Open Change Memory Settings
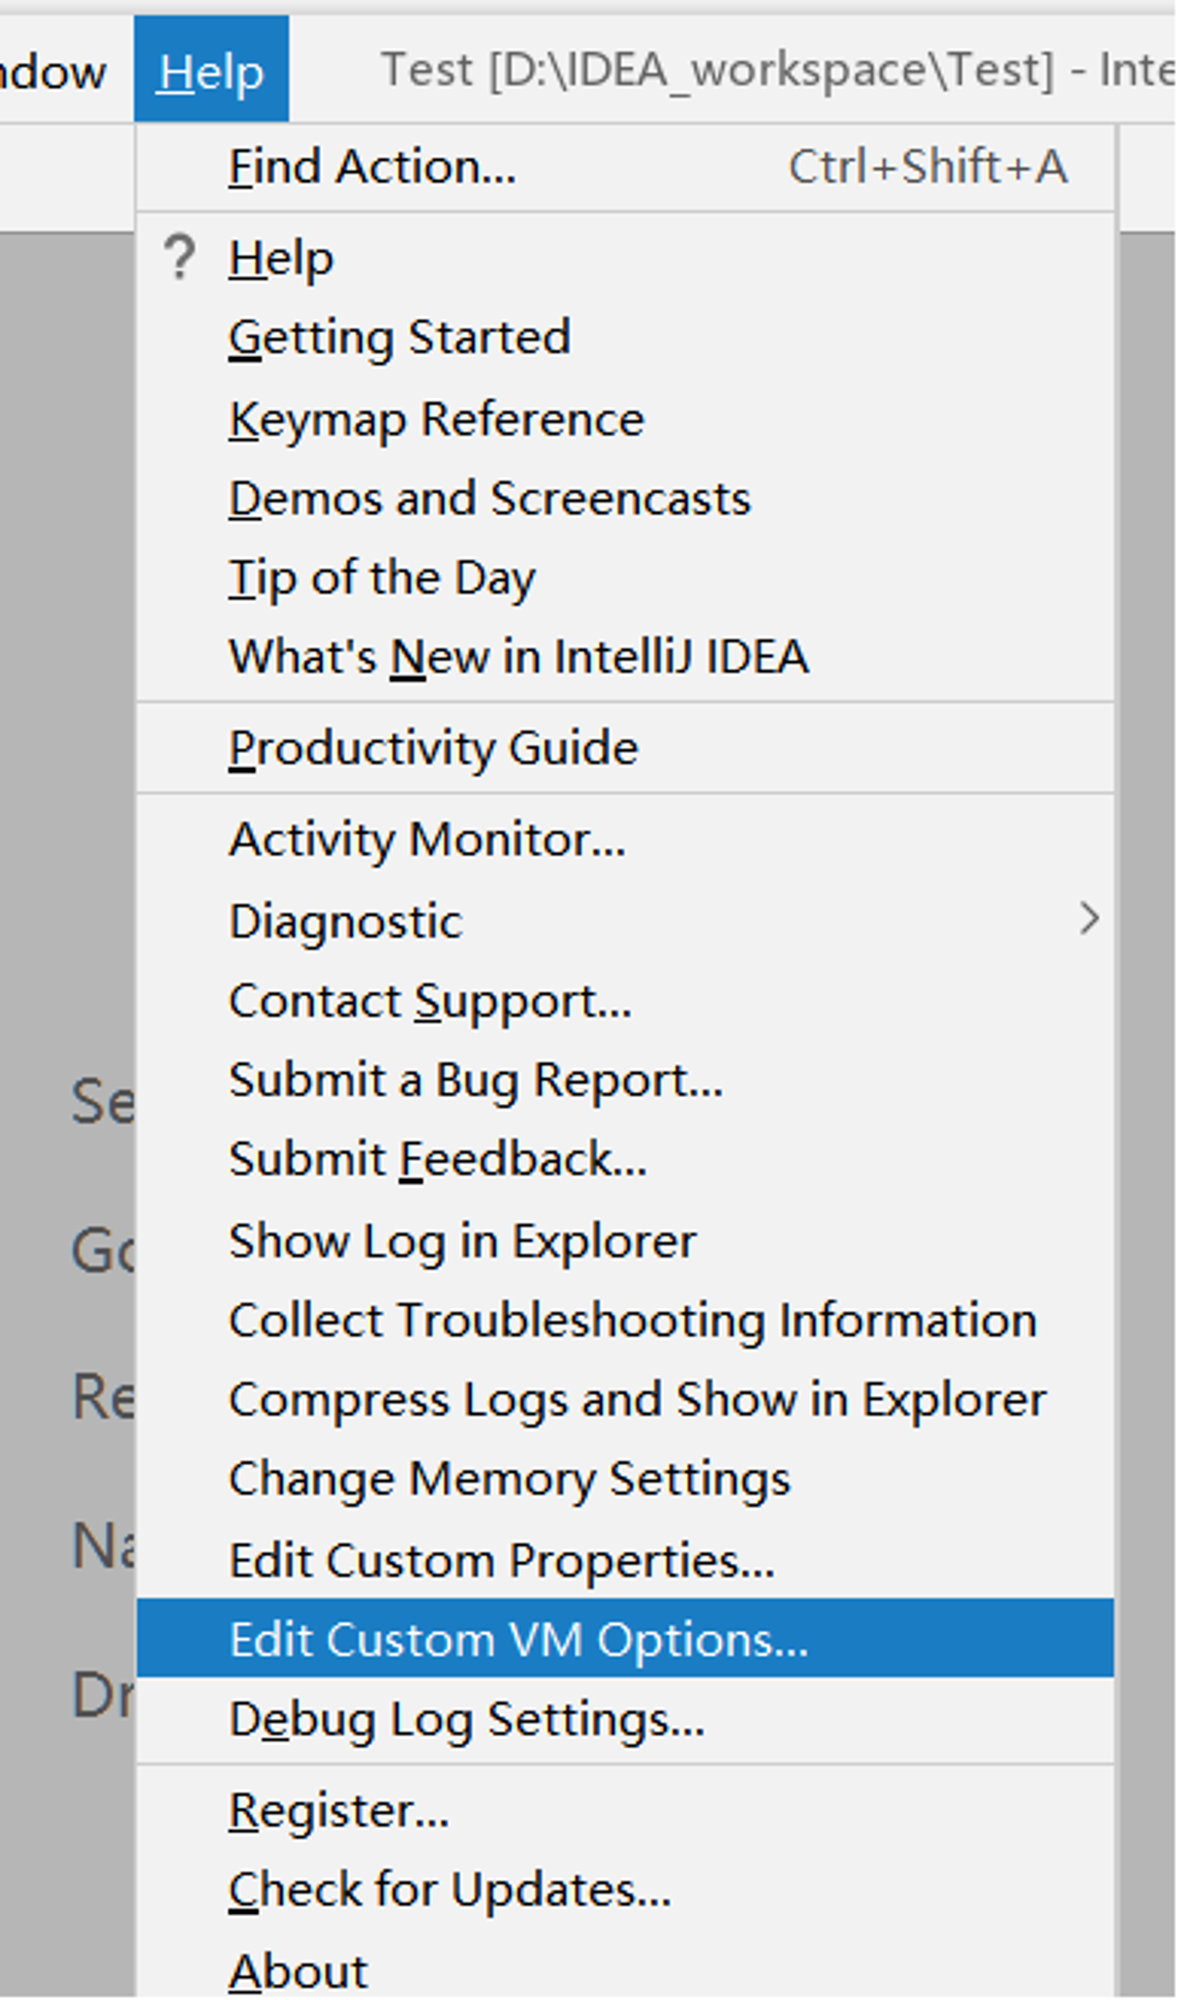 pyautogui.click(x=626, y=1480)
